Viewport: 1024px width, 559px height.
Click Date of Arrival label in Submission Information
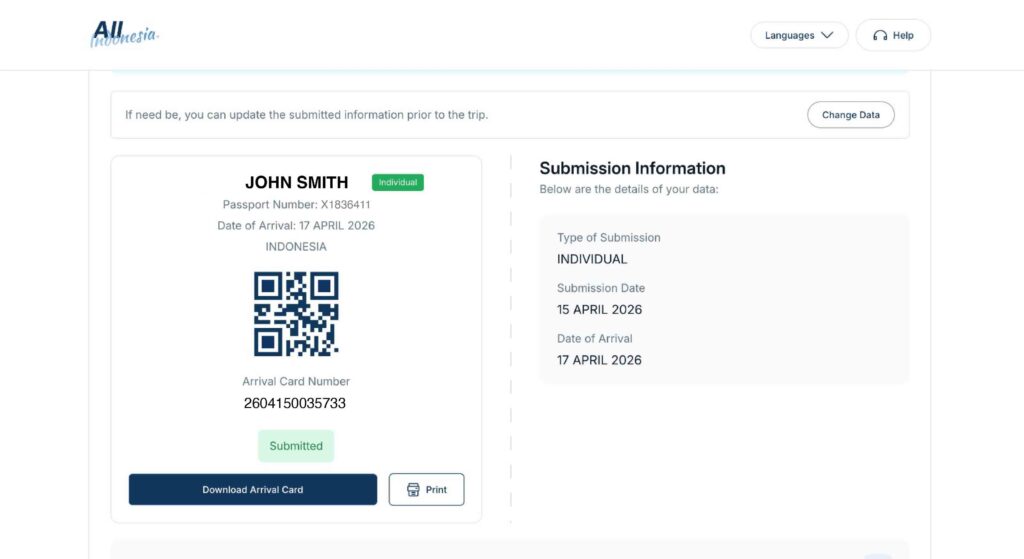pos(594,339)
